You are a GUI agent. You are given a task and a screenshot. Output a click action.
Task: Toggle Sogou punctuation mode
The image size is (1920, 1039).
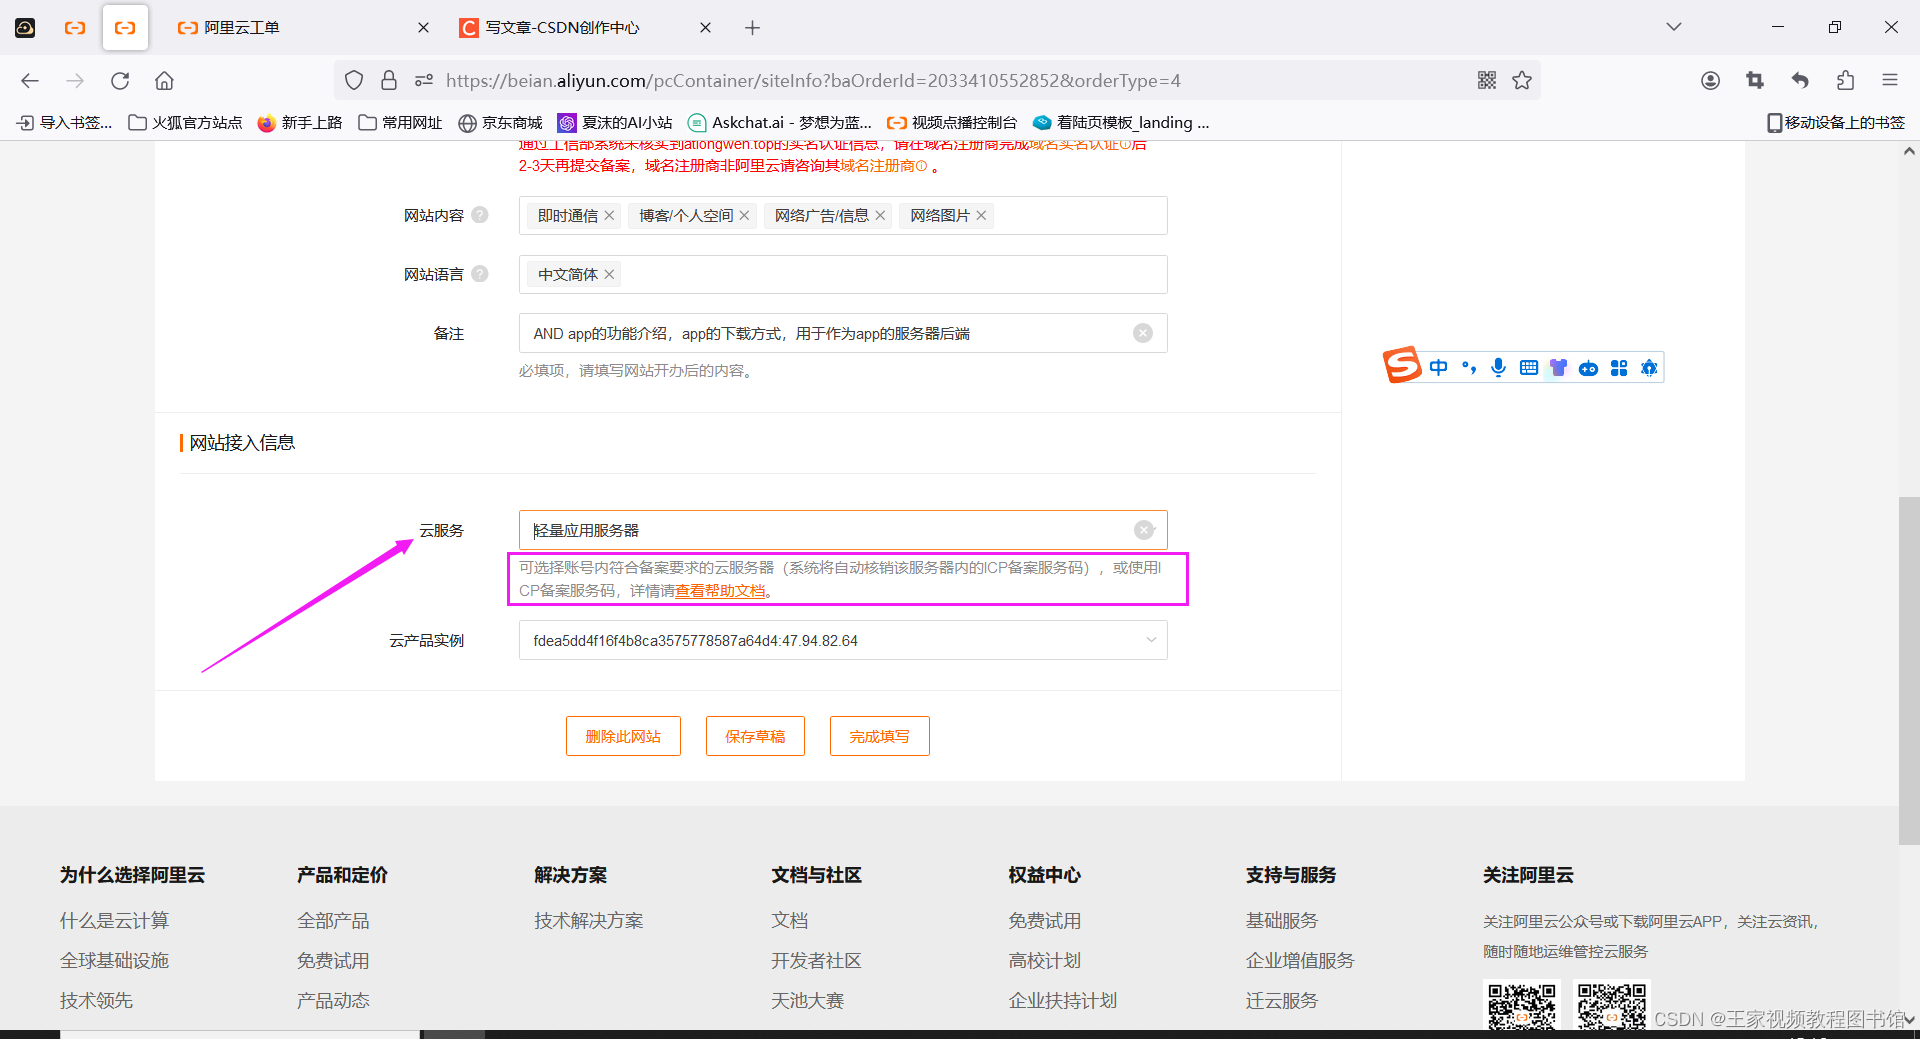point(1468,368)
